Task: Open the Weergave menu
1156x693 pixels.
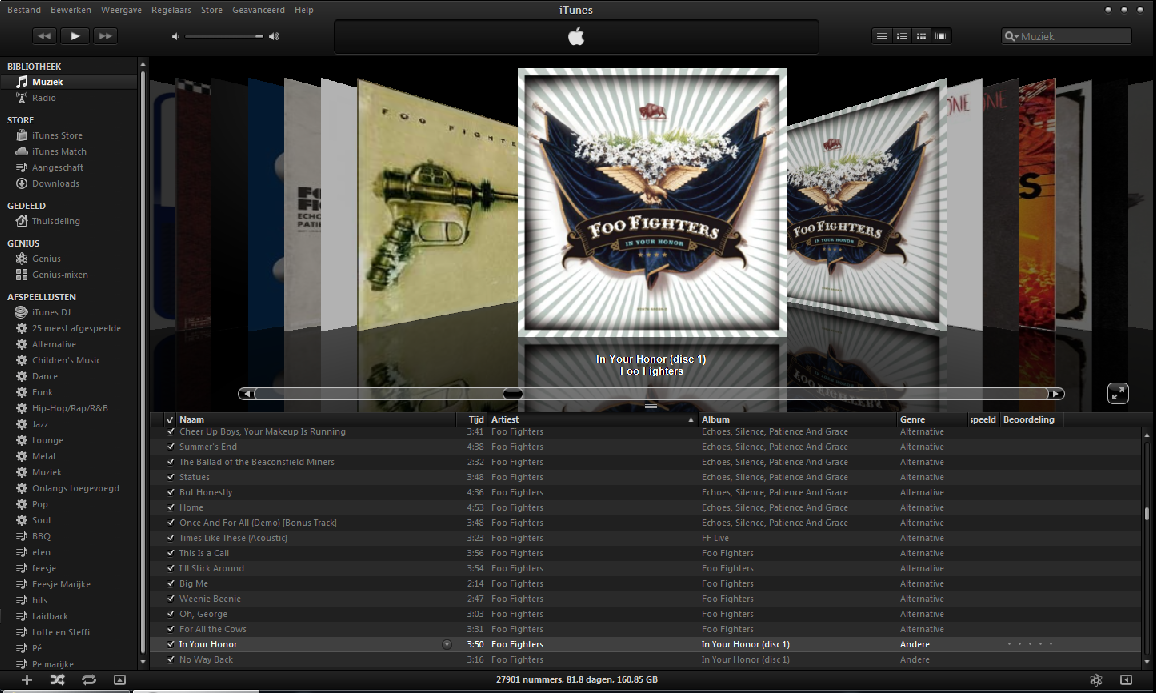Action: click(x=121, y=10)
